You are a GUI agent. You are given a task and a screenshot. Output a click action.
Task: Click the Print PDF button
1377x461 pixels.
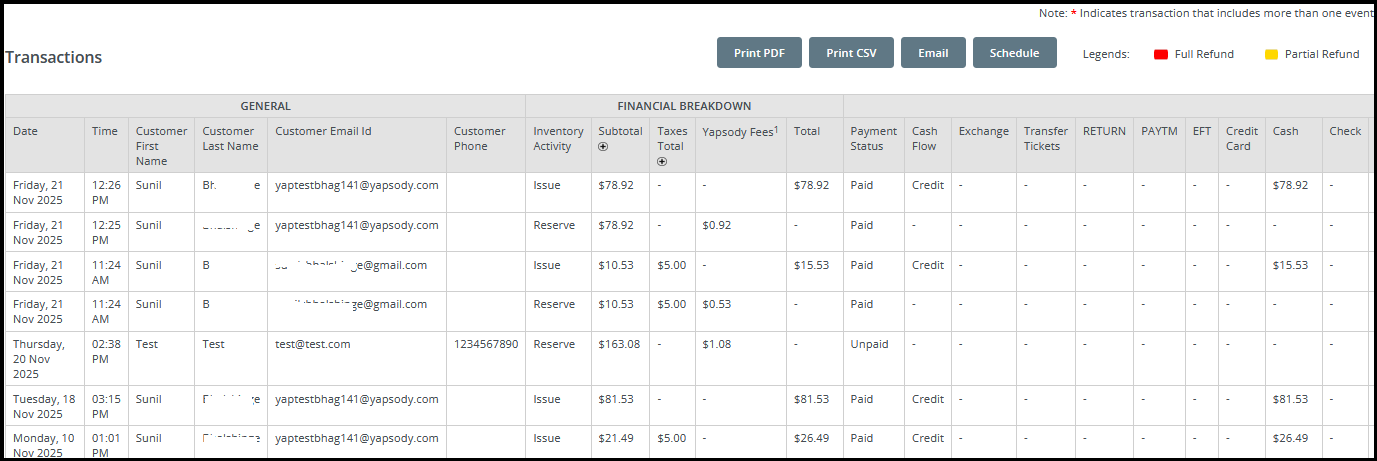(760, 53)
